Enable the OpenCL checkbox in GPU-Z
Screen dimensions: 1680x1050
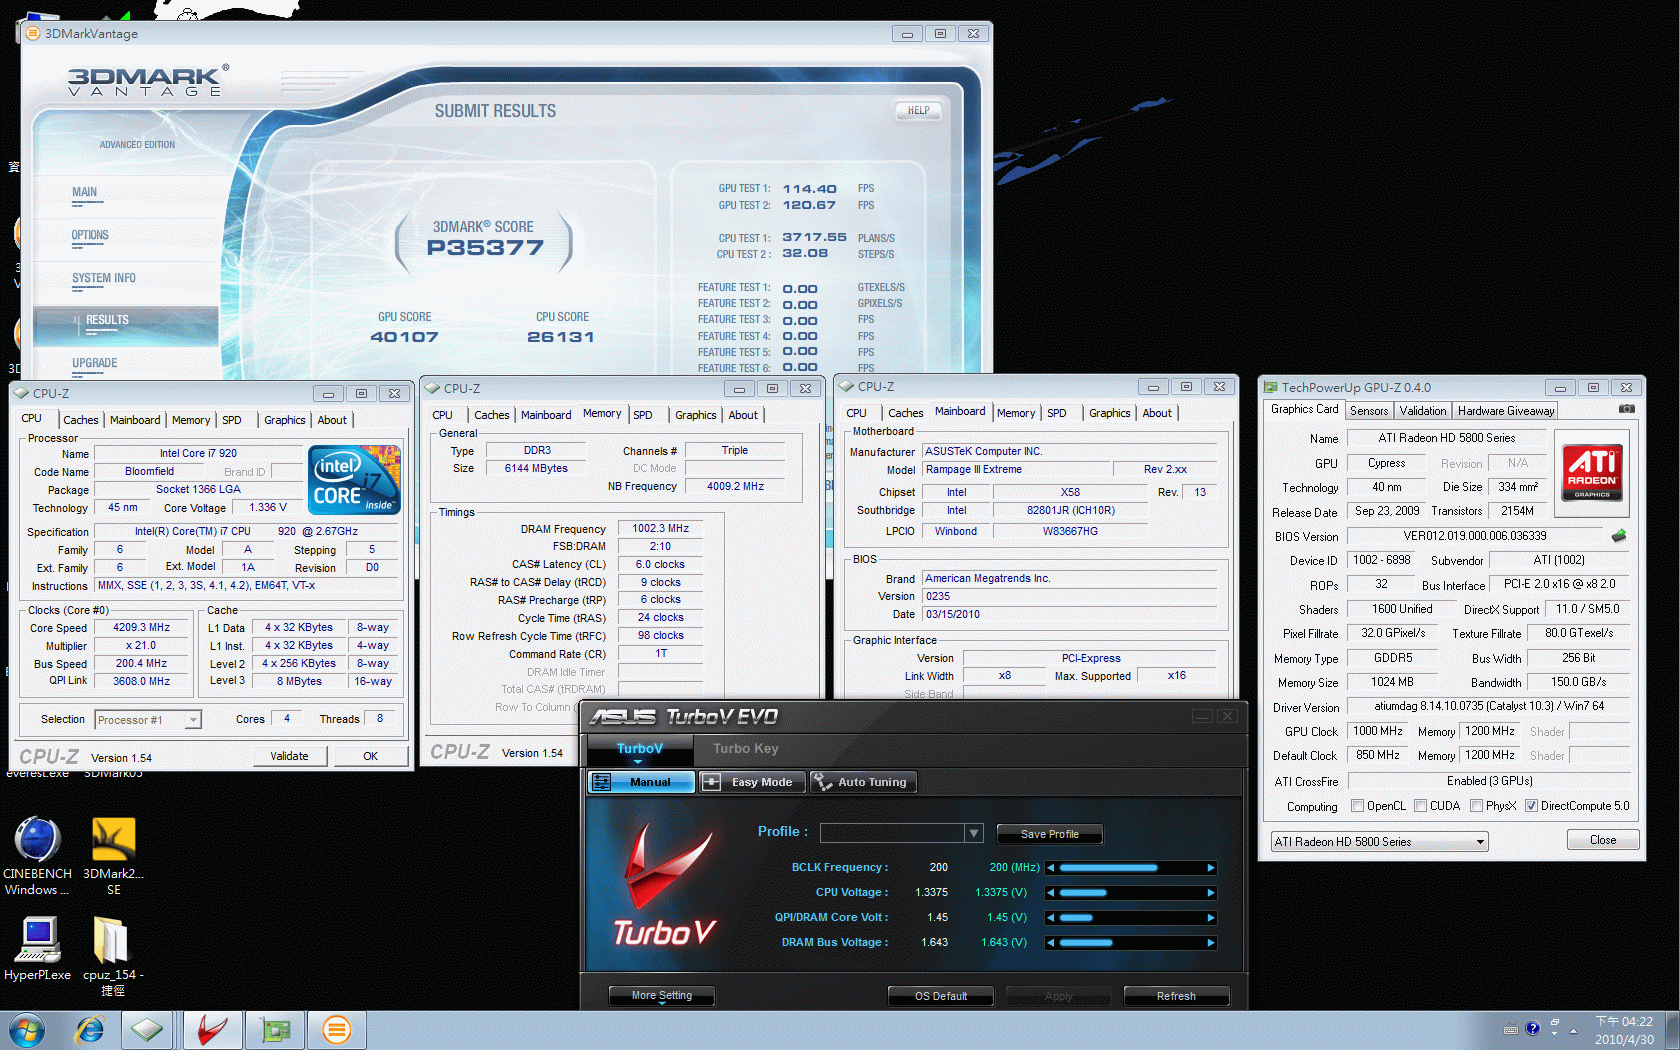click(1357, 806)
